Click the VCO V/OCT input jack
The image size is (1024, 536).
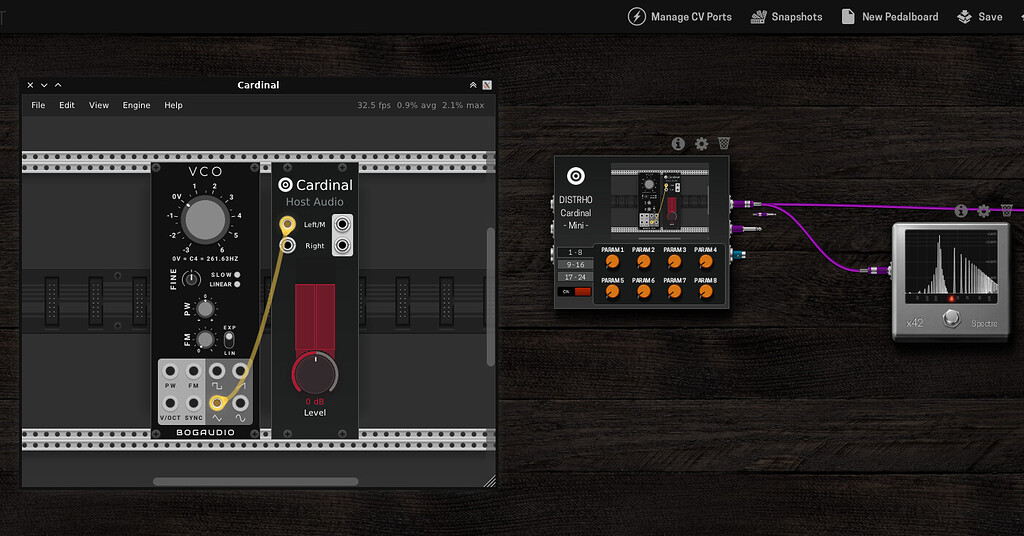click(x=170, y=403)
